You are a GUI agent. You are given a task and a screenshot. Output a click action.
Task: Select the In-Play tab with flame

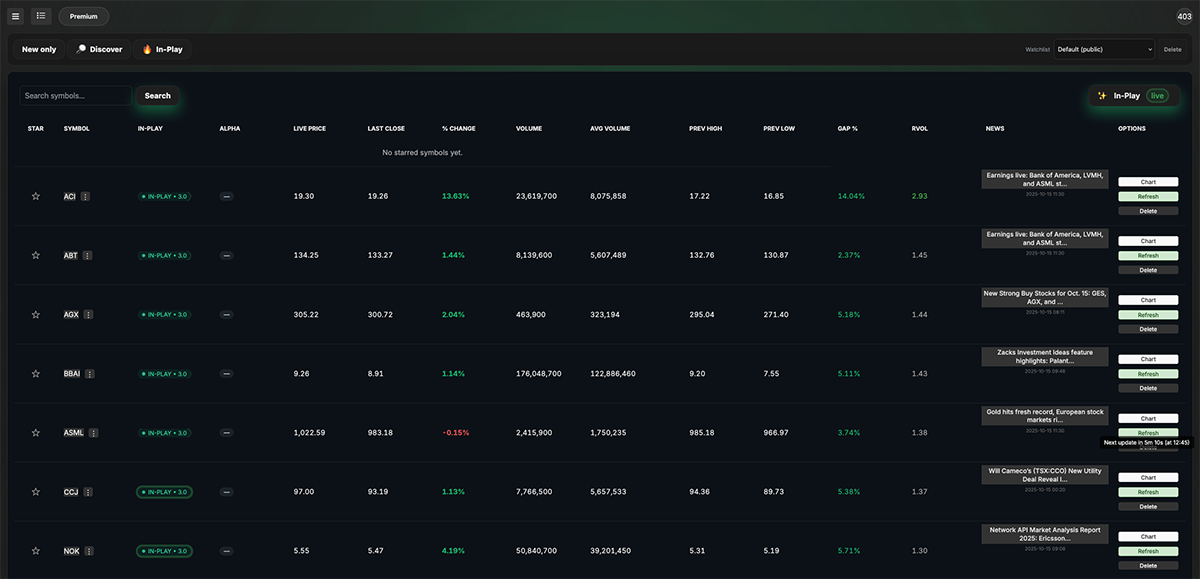tap(161, 49)
